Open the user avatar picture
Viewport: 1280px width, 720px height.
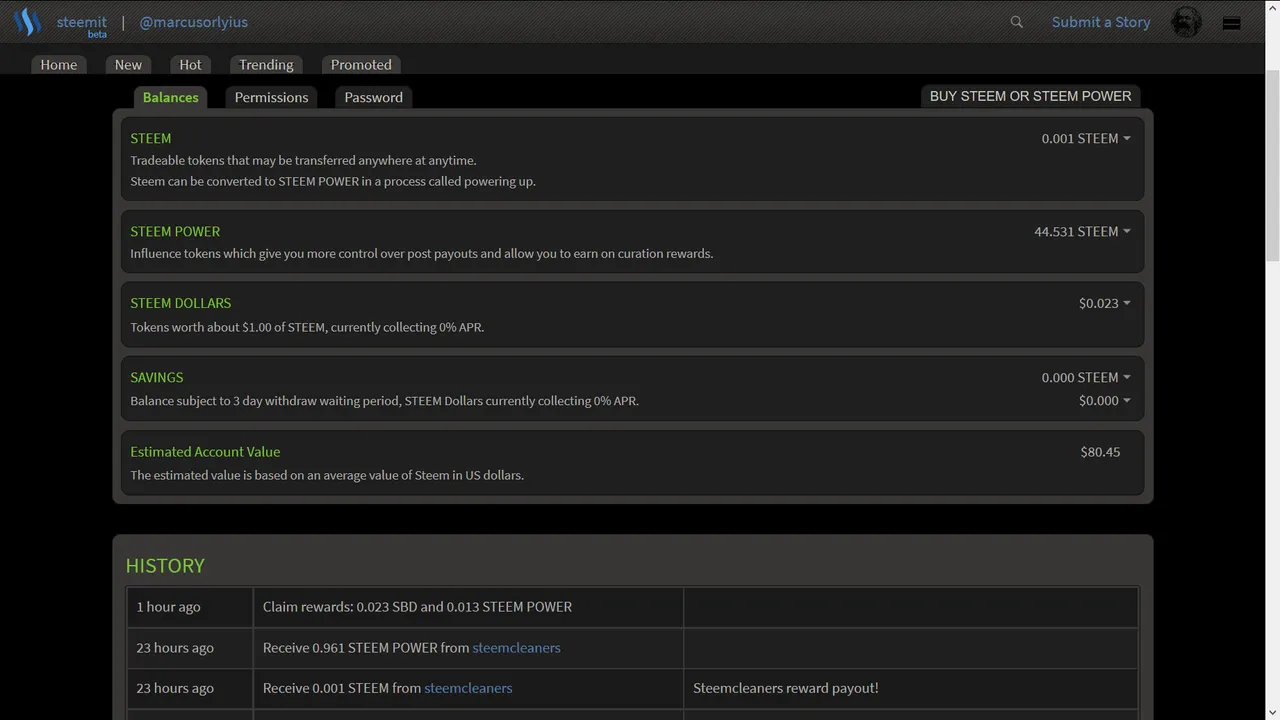[1186, 22]
